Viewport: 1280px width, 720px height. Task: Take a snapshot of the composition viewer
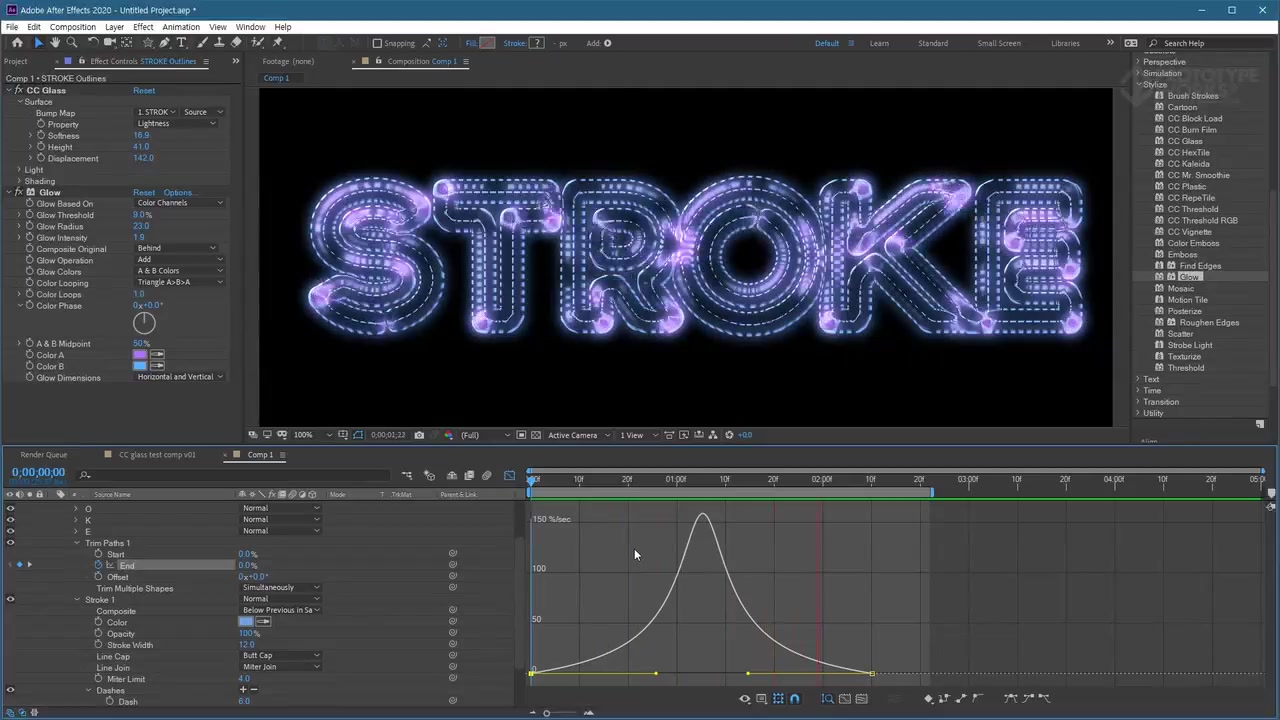point(417,434)
